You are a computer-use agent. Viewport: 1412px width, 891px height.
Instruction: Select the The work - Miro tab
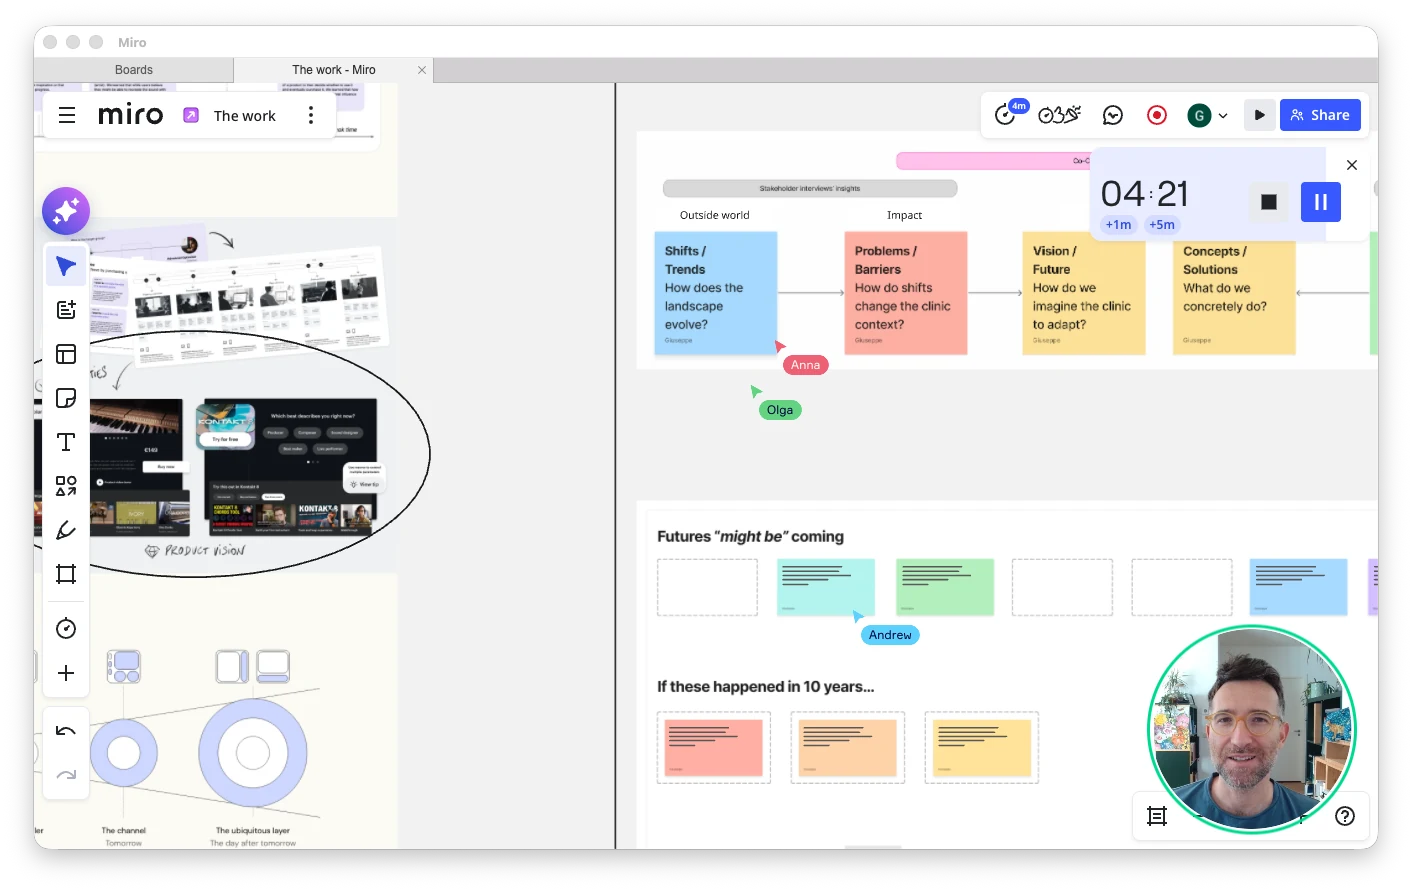coord(333,70)
